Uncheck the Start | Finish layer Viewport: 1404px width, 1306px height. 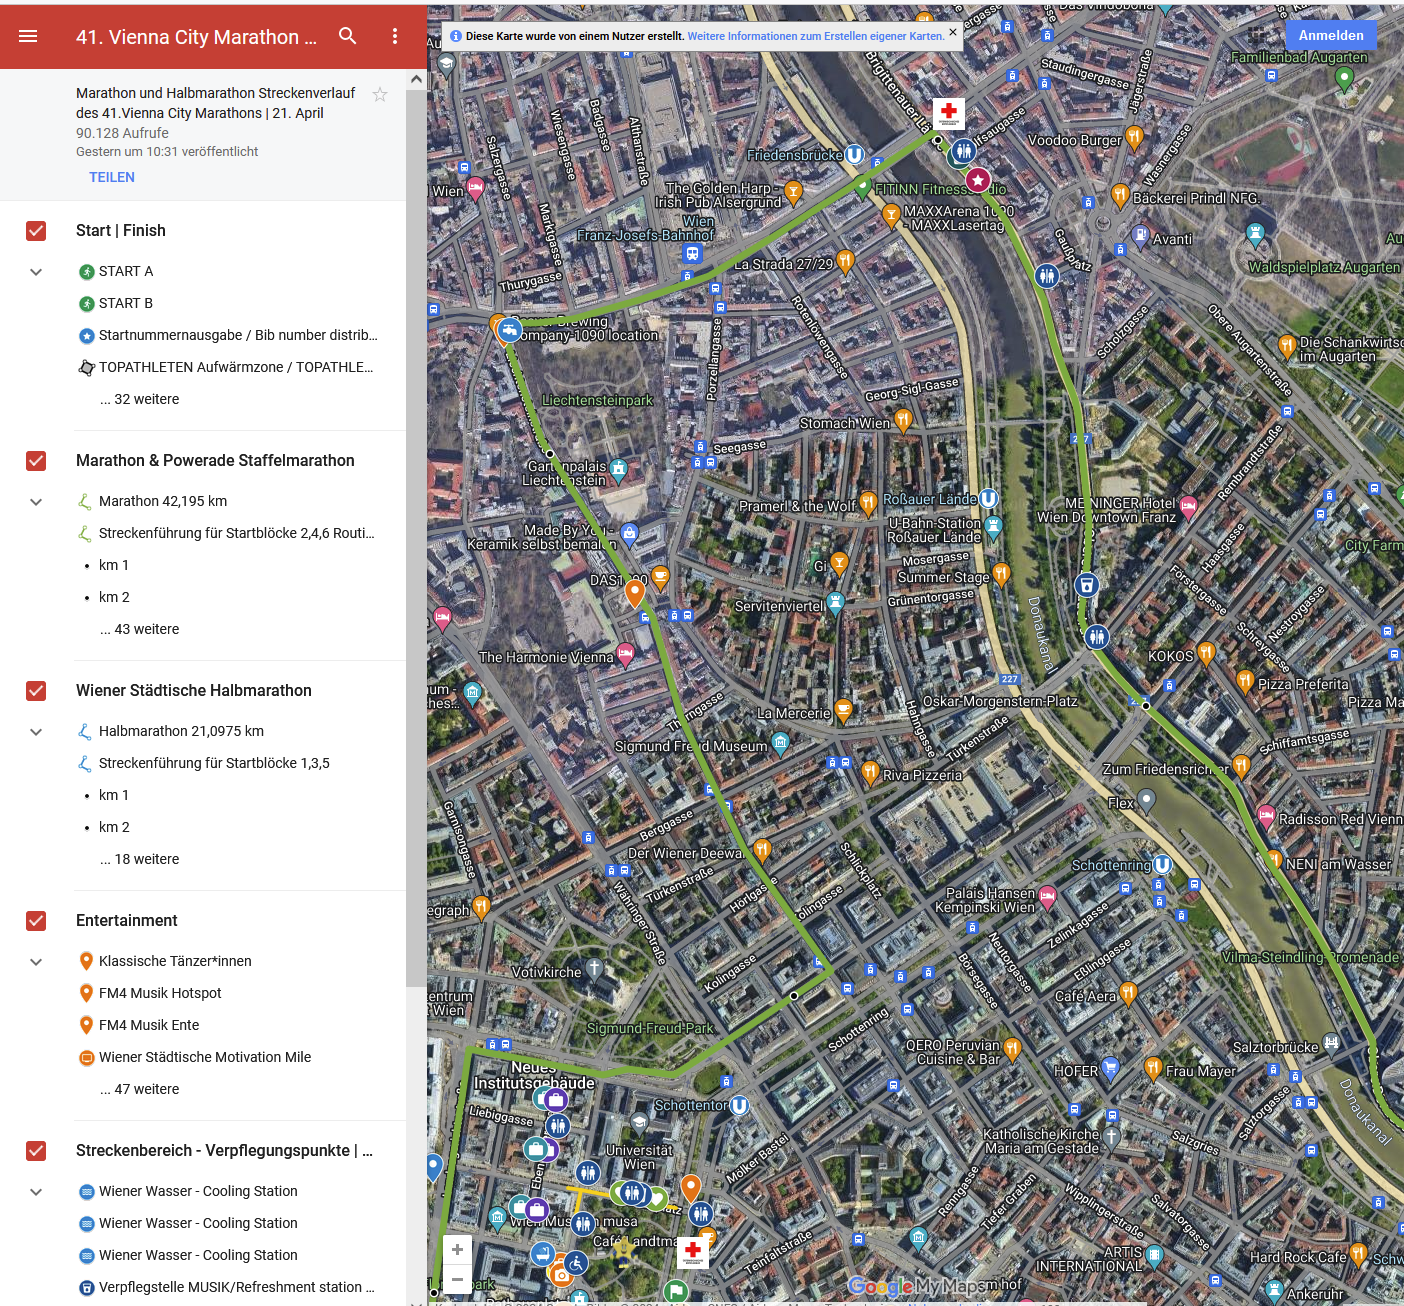tap(36, 231)
